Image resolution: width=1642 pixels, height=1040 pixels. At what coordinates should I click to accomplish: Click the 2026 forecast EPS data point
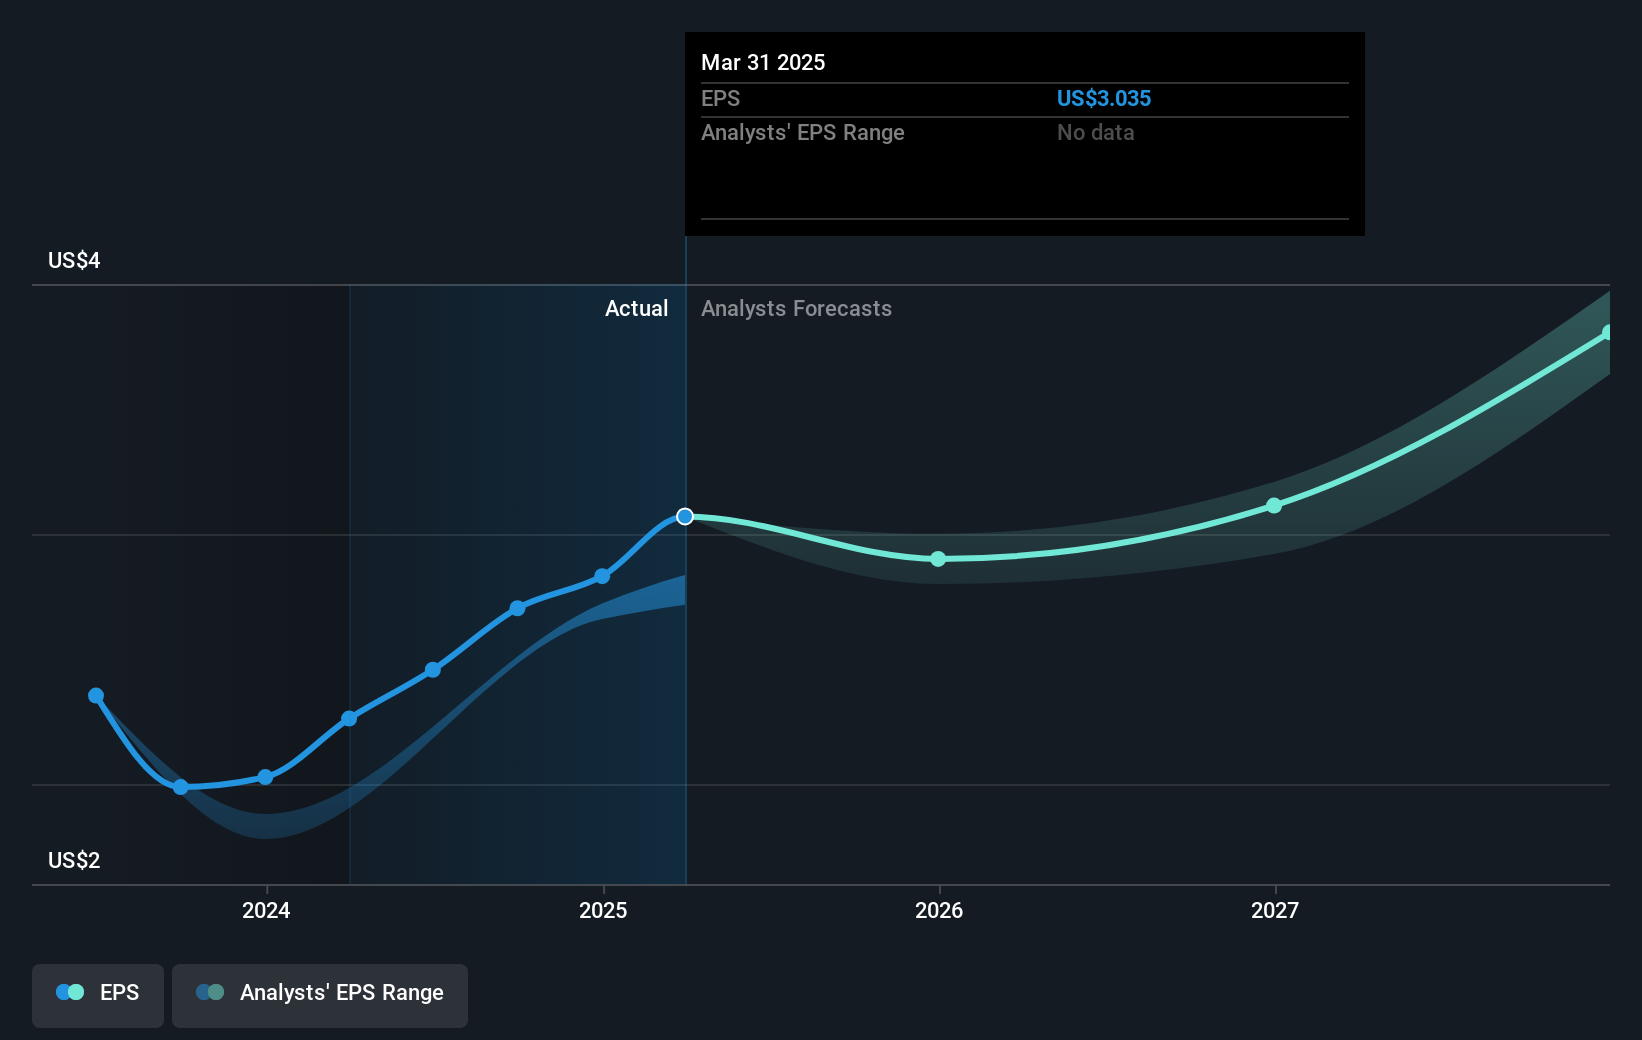coord(938,559)
